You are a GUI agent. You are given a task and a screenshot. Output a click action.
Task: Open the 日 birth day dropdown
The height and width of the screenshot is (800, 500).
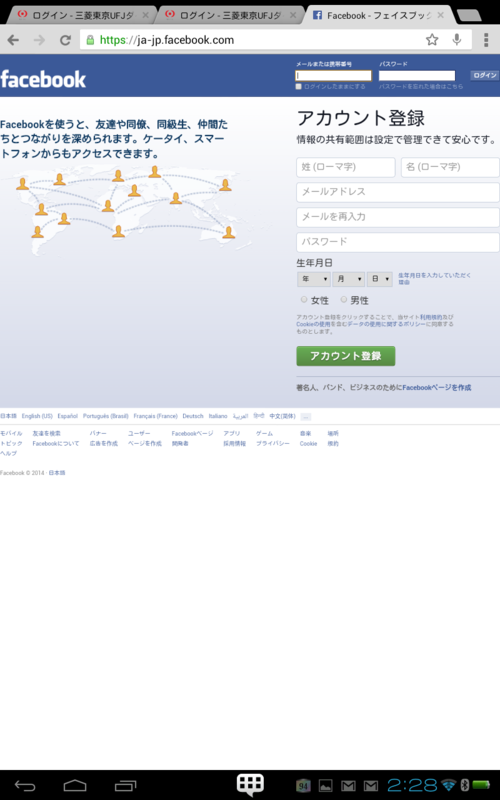point(380,279)
